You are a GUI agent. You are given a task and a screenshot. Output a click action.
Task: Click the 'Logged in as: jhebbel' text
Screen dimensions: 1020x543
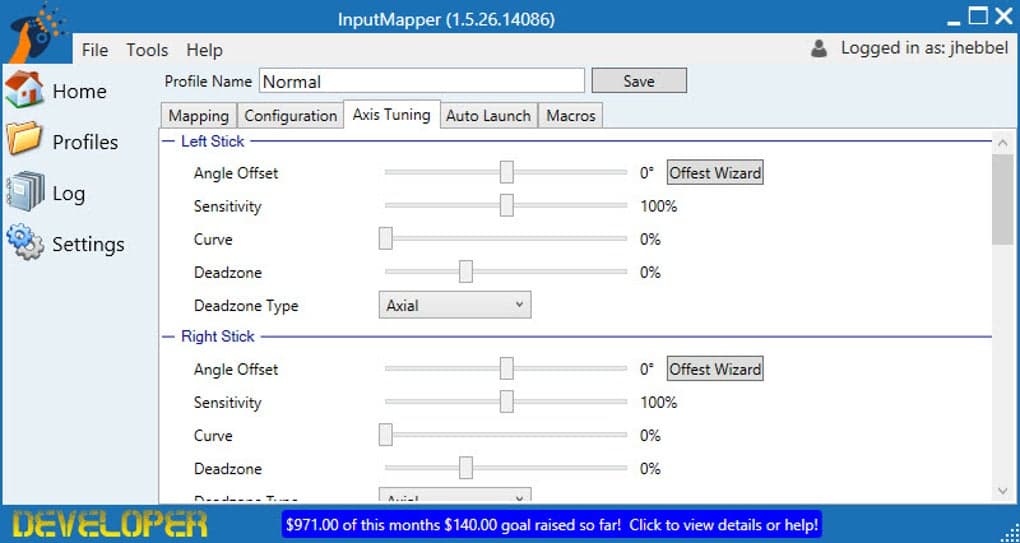coord(924,48)
